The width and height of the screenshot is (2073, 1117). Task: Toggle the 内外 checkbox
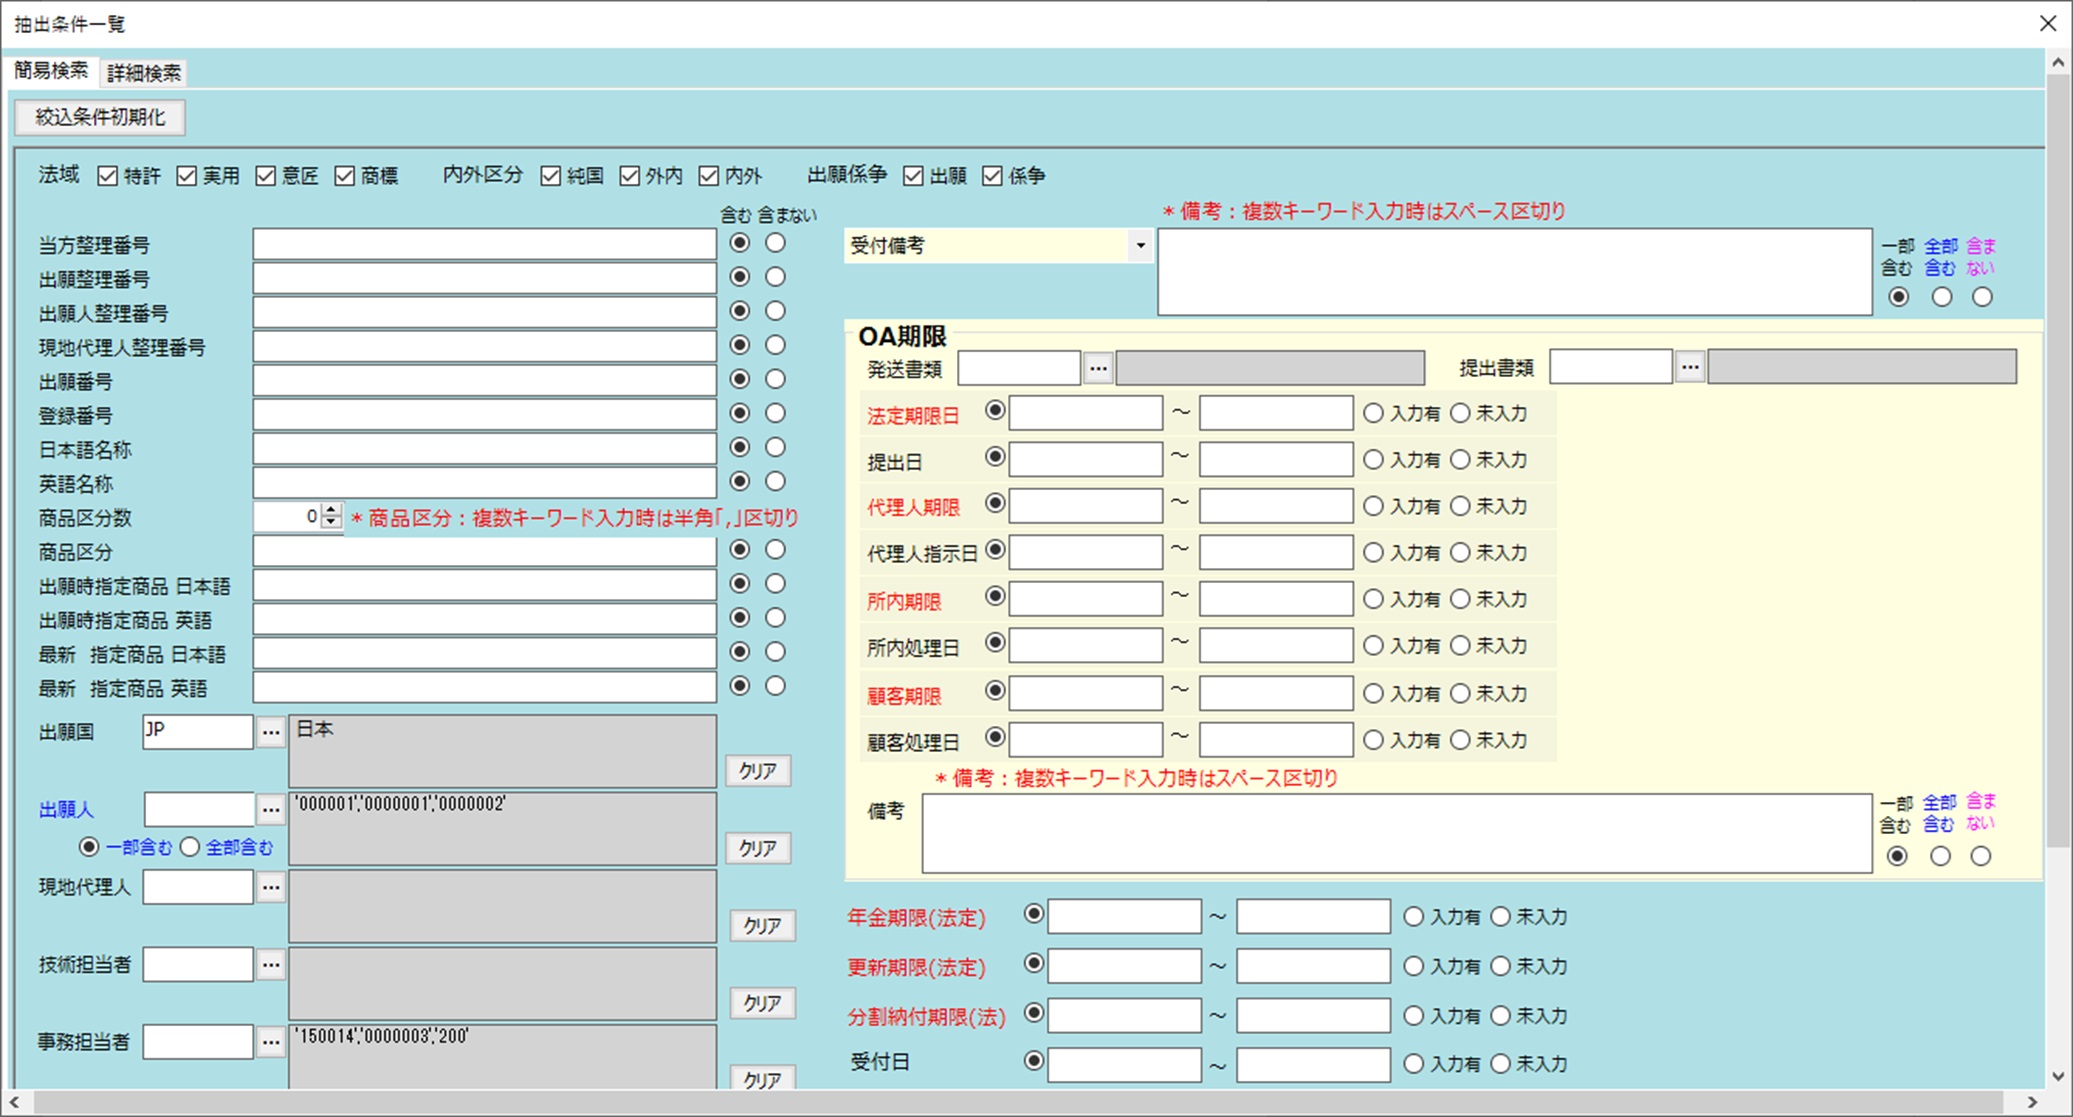[x=709, y=176]
